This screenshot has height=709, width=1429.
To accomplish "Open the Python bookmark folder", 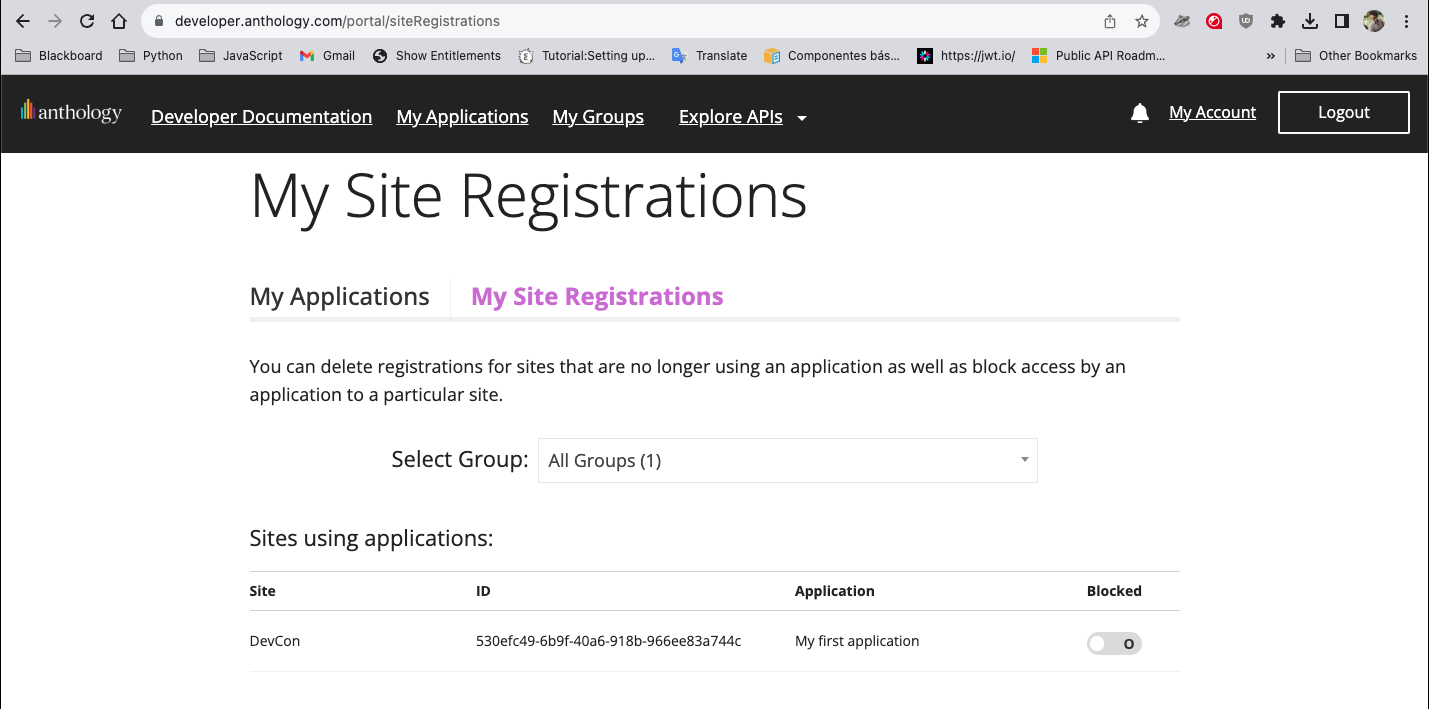I will point(151,56).
